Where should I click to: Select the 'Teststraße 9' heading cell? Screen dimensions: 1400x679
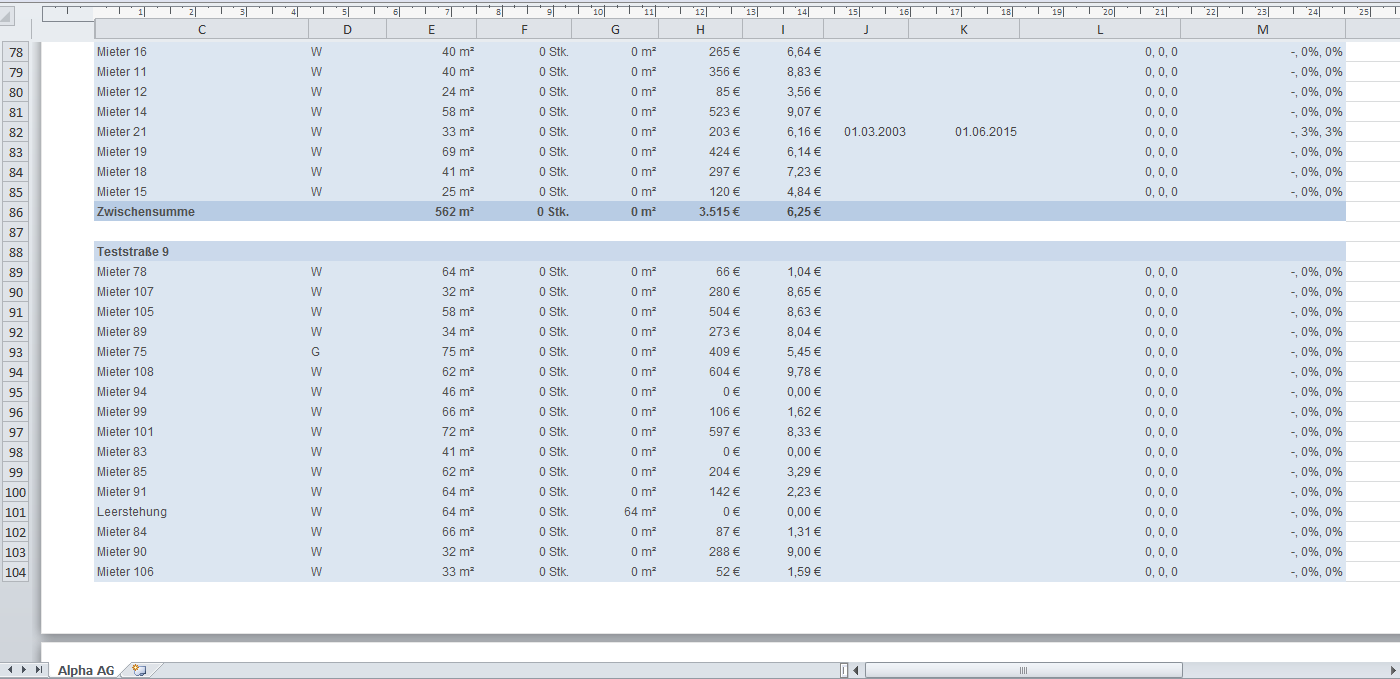[x=201, y=251]
